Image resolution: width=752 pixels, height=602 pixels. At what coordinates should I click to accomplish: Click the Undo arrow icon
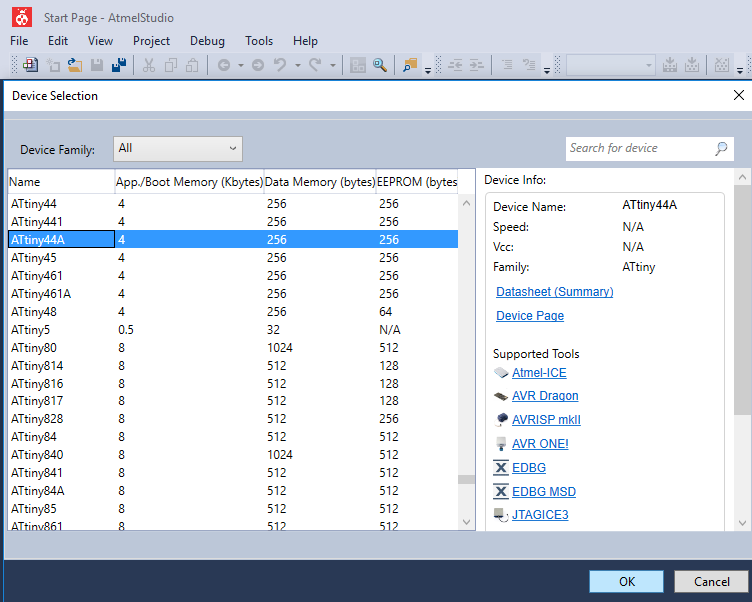280,65
